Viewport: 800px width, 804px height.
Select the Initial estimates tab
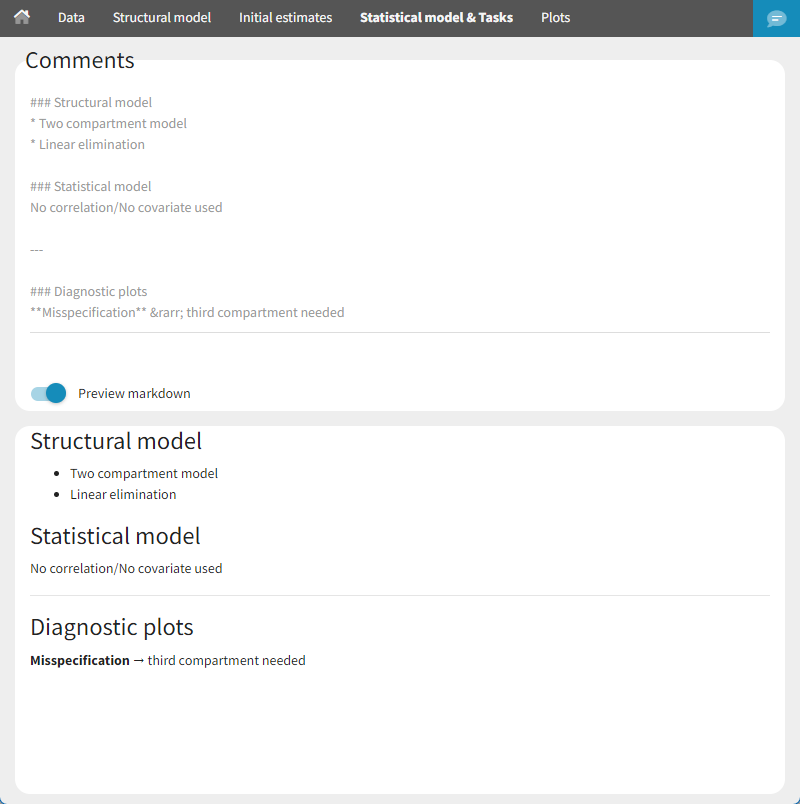click(285, 17)
